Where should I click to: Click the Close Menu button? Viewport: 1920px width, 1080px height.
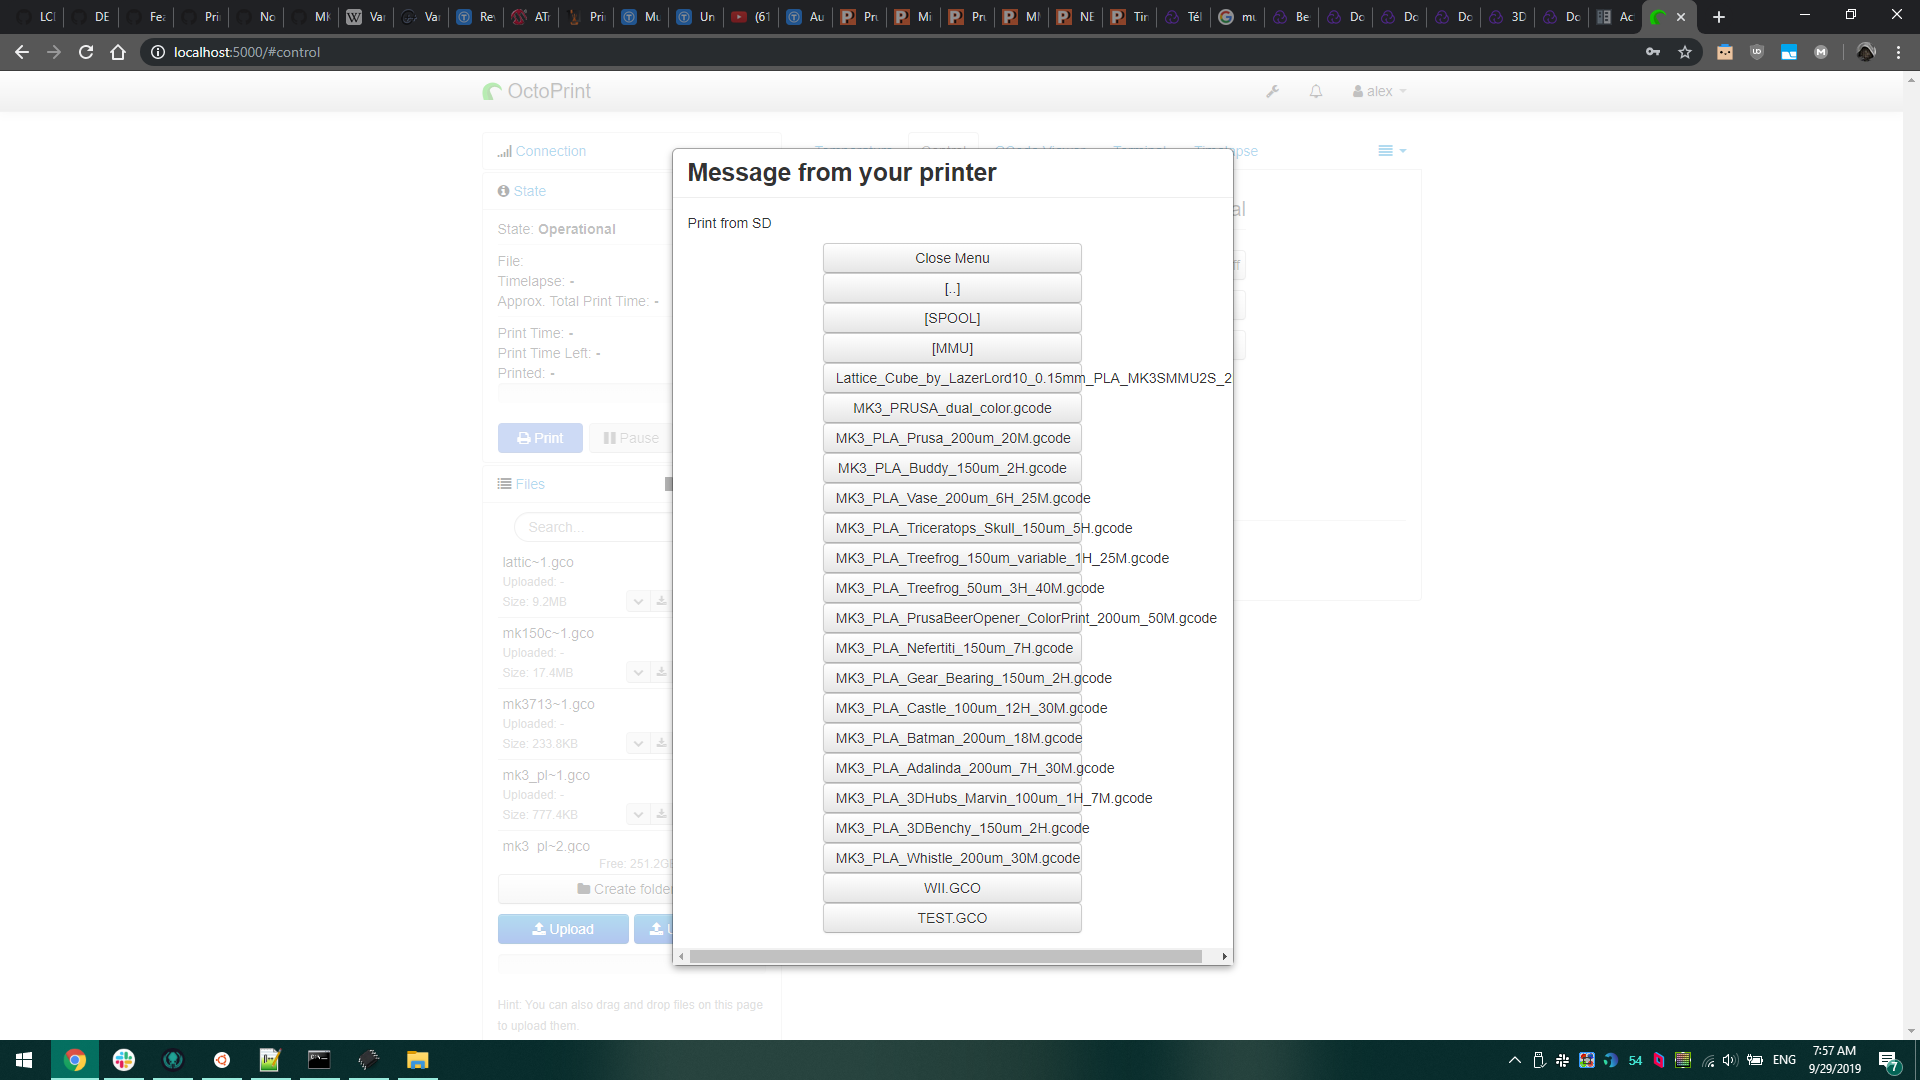(x=952, y=258)
